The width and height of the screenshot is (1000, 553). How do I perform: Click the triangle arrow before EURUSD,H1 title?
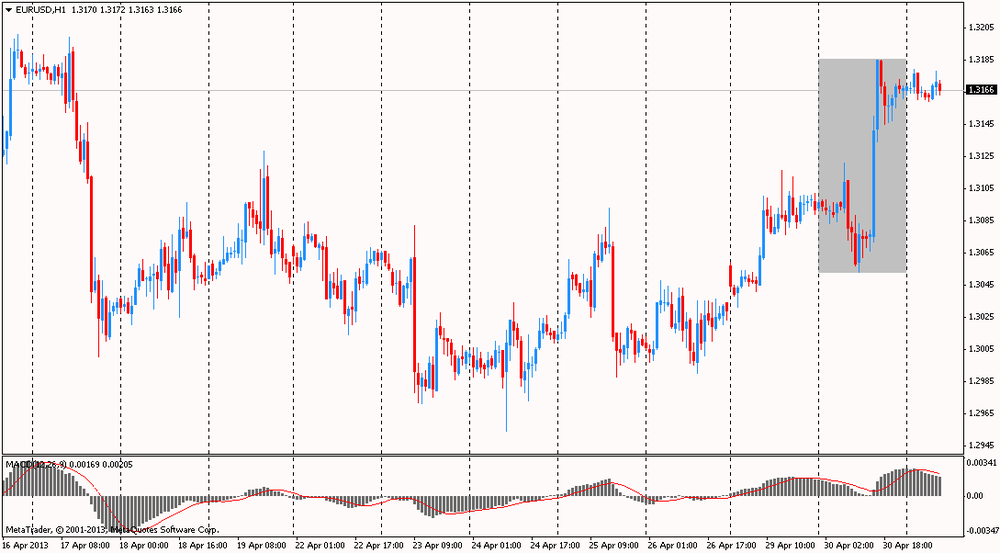pyautogui.click(x=7, y=9)
